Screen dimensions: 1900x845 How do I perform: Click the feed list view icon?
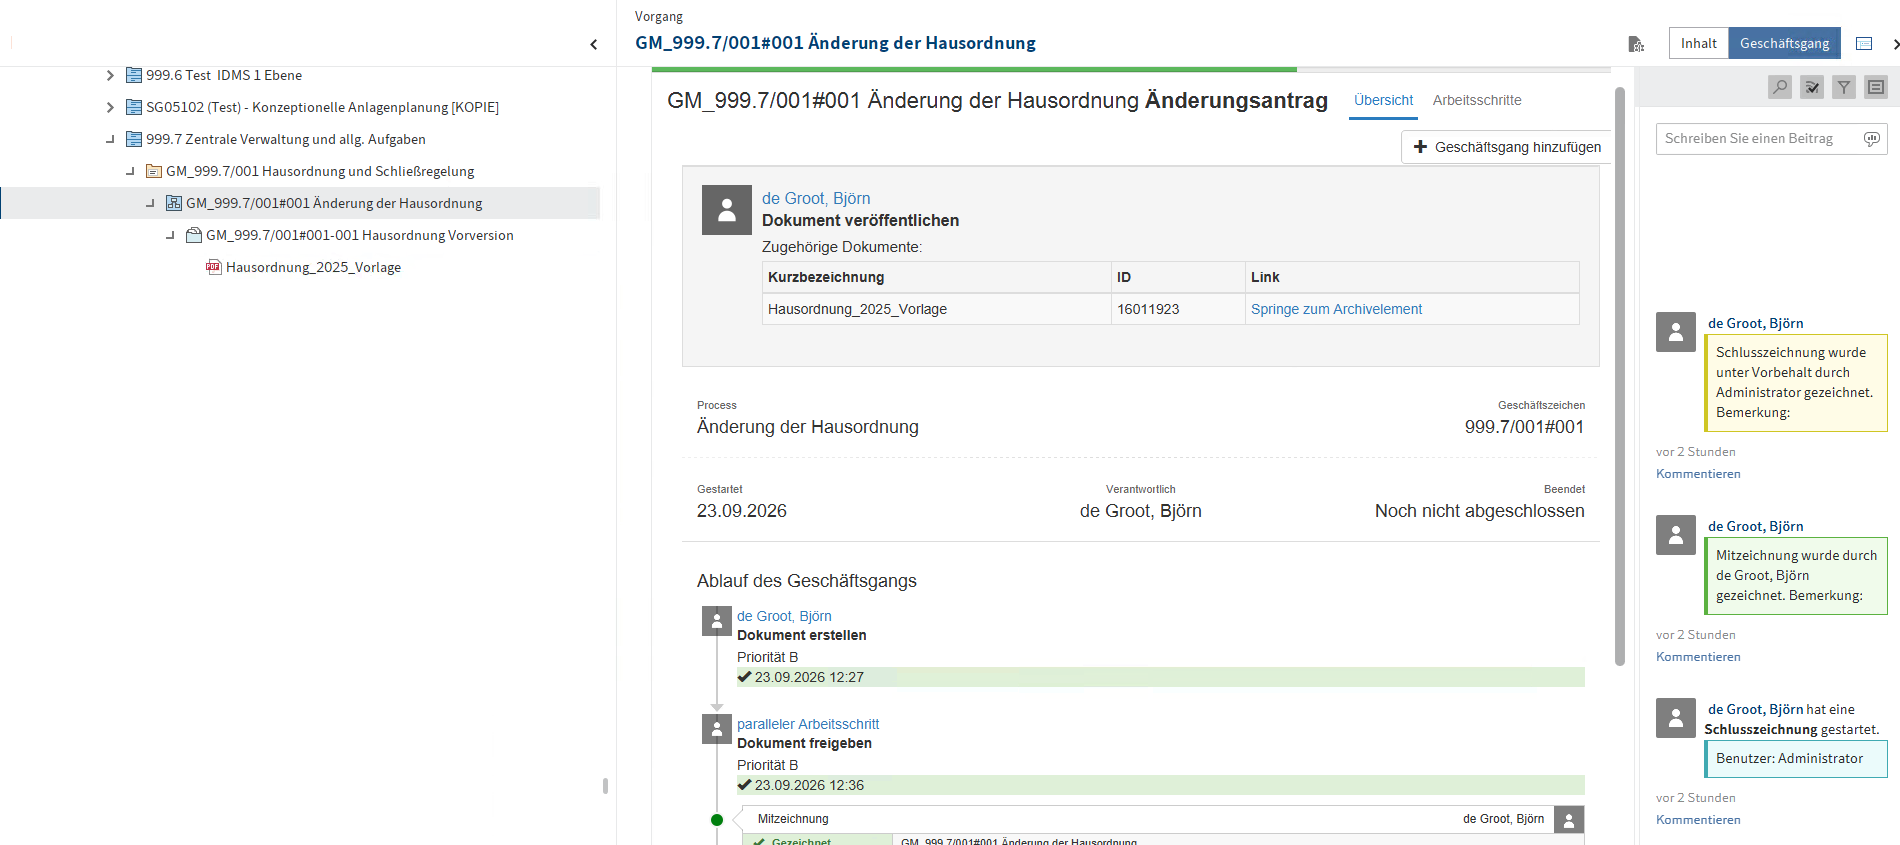pos(1876,87)
